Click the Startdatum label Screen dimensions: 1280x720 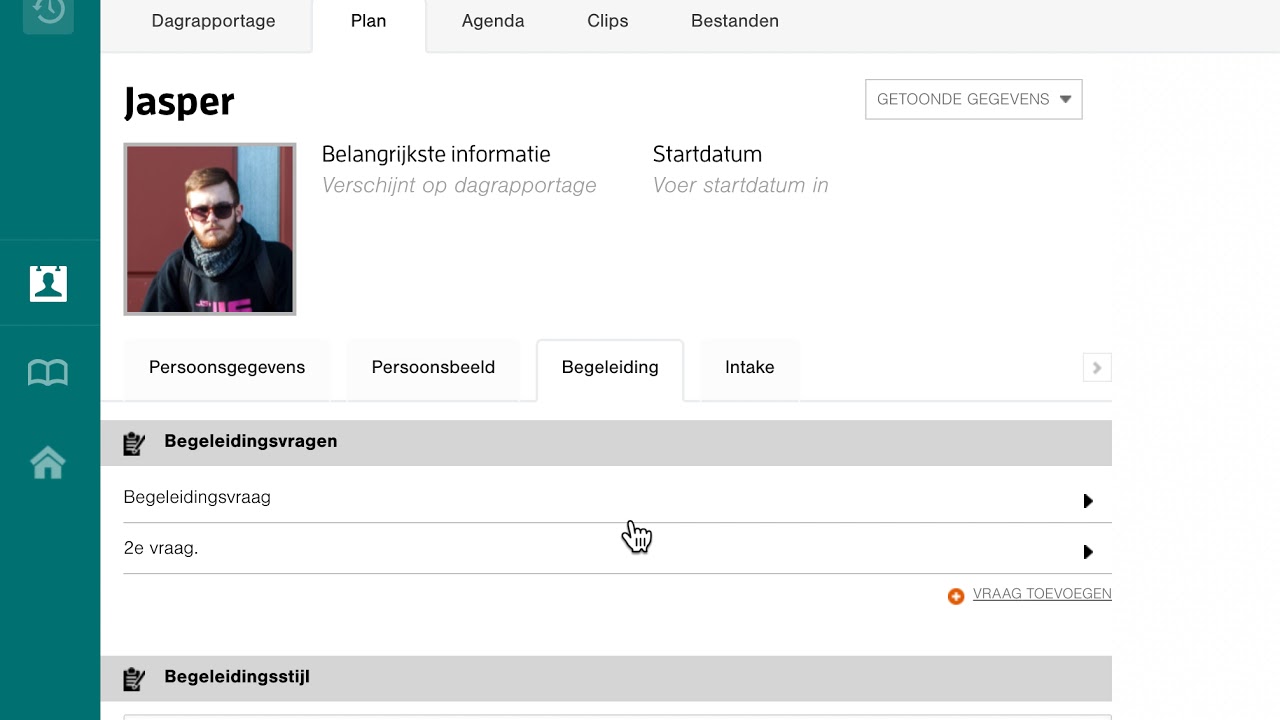pyautogui.click(x=707, y=154)
